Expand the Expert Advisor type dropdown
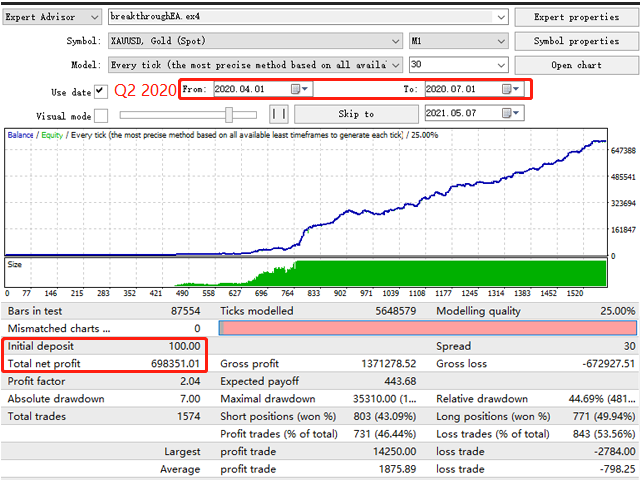640x480 pixels. click(x=94, y=17)
